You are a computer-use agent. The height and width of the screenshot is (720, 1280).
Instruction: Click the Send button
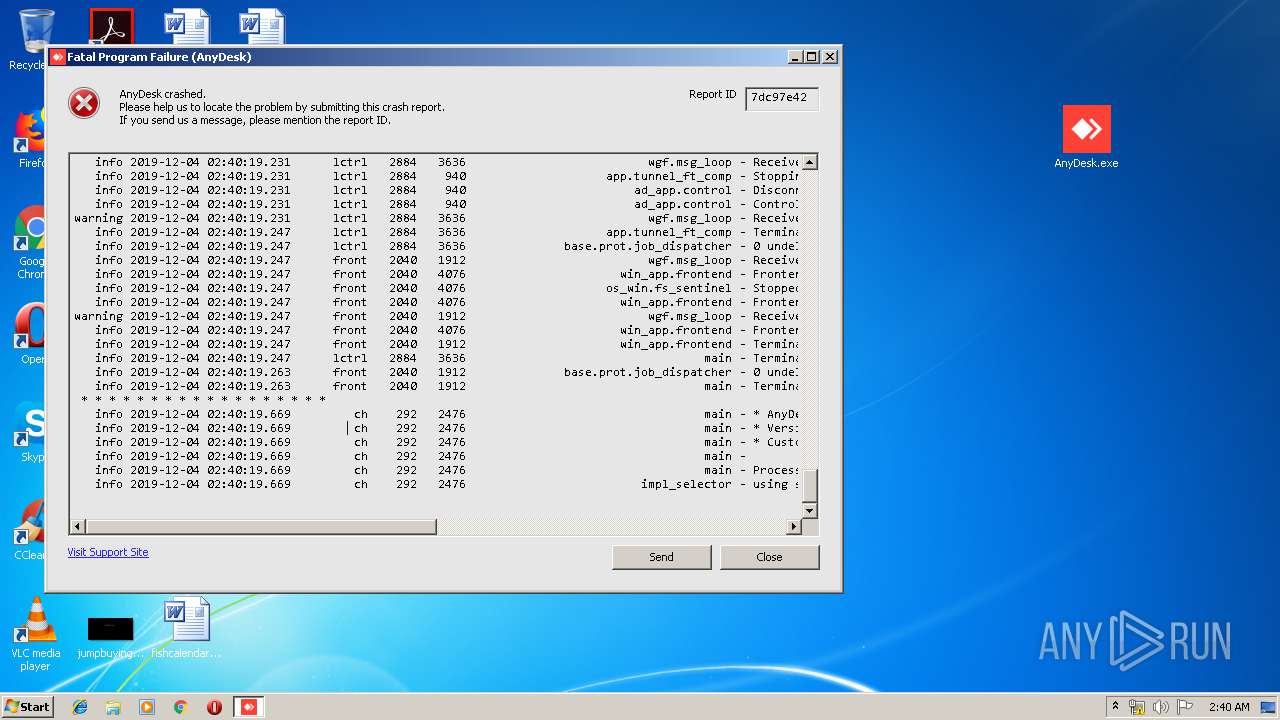coord(661,557)
